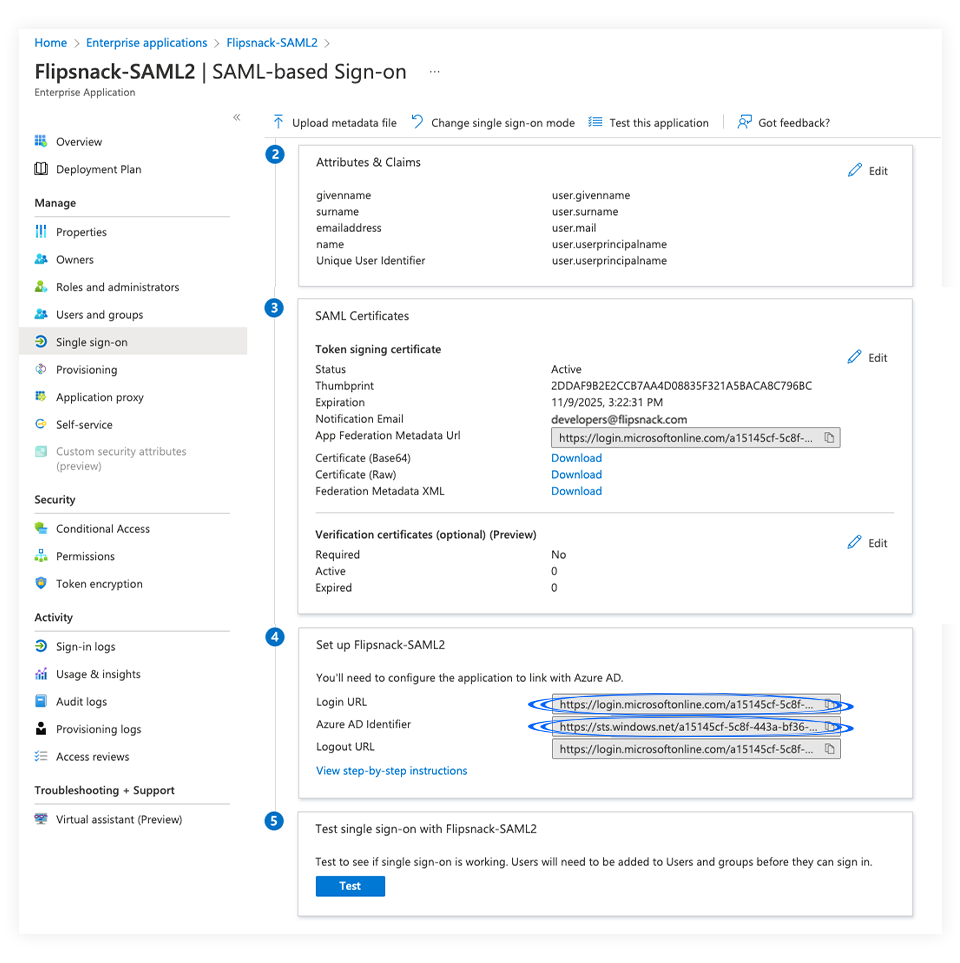The width and height of the screenshot is (960, 963).
Task: Click Change single sign-on mode icon
Action: pos(417,122)
